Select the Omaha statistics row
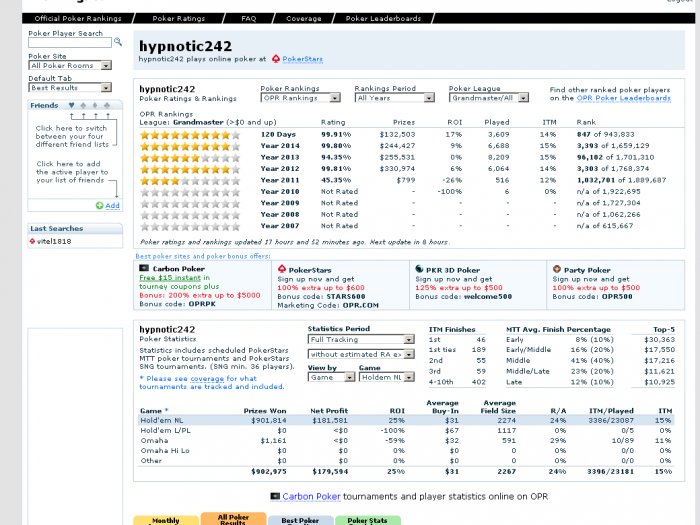The image size is (700, 525). point(406,441)
